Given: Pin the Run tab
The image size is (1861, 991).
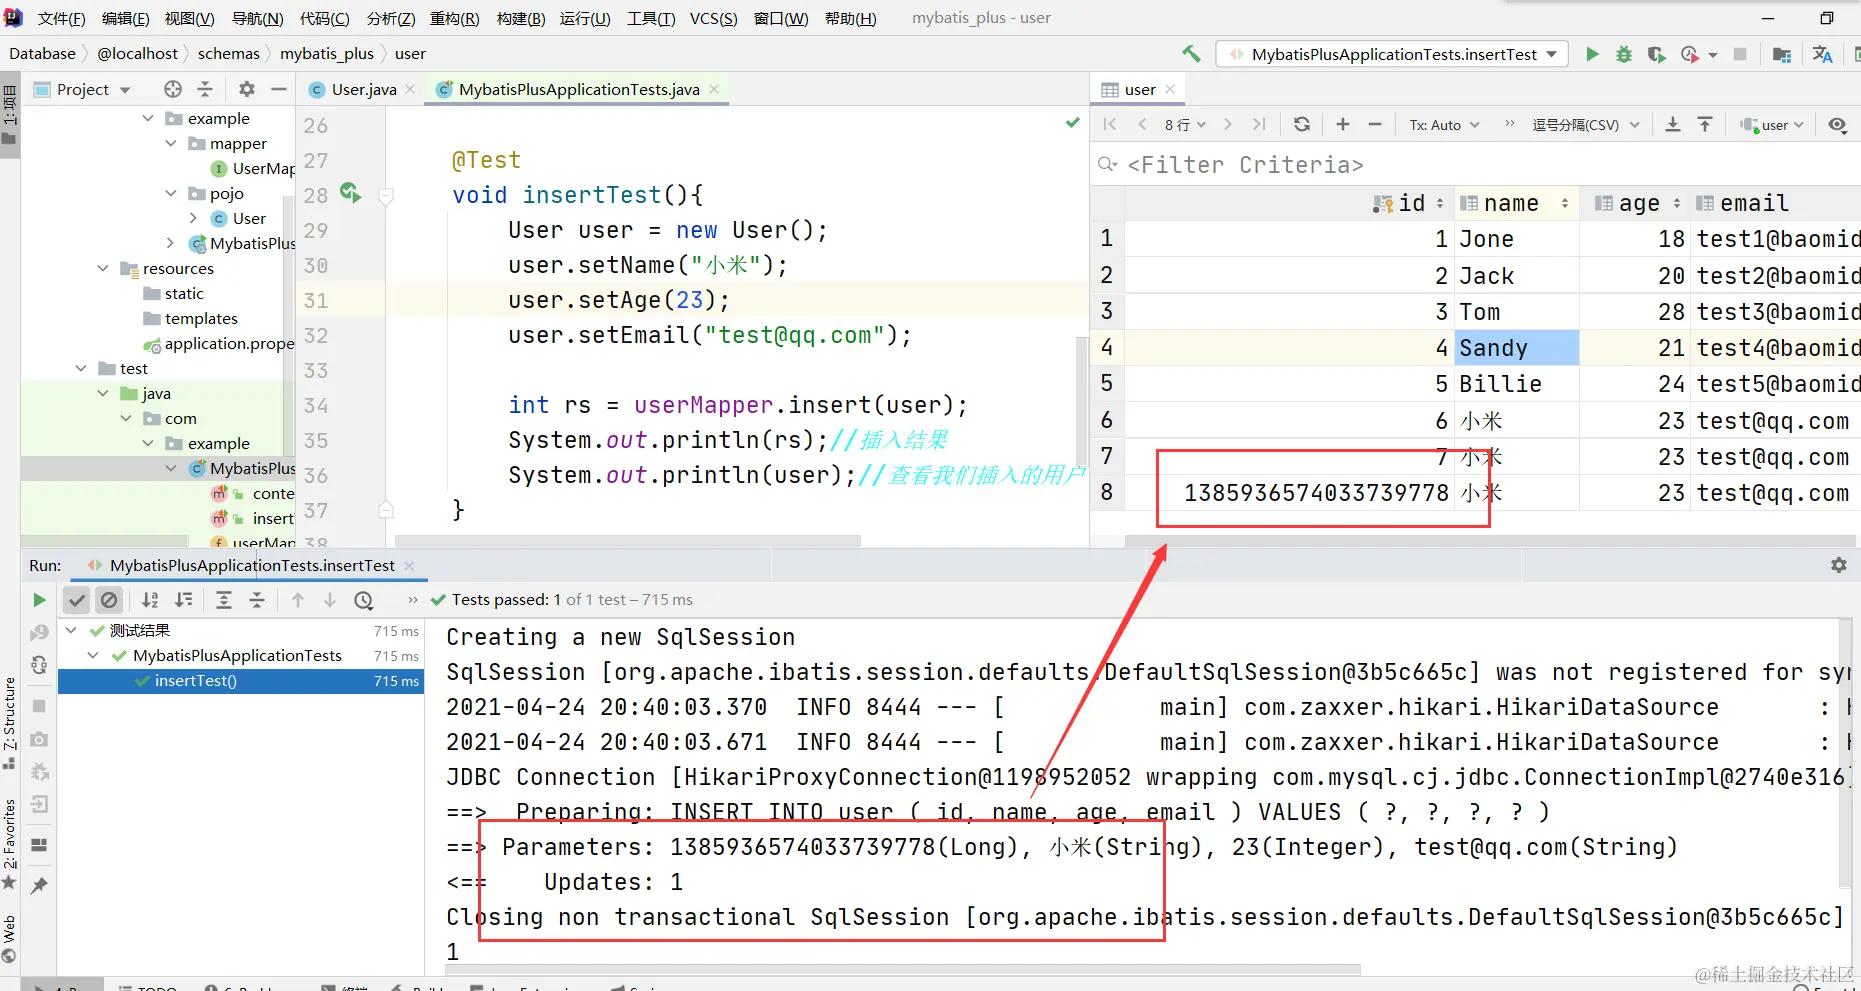Looking at the screenshot, I should [39, 886].
